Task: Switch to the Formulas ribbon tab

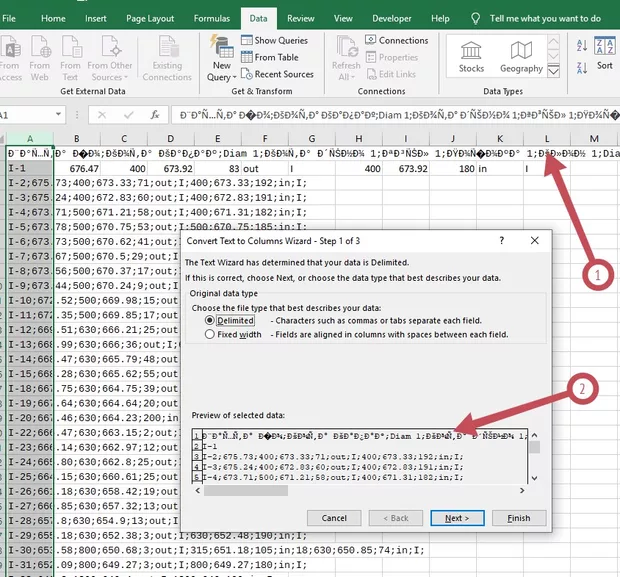Action: pos(211,18)
